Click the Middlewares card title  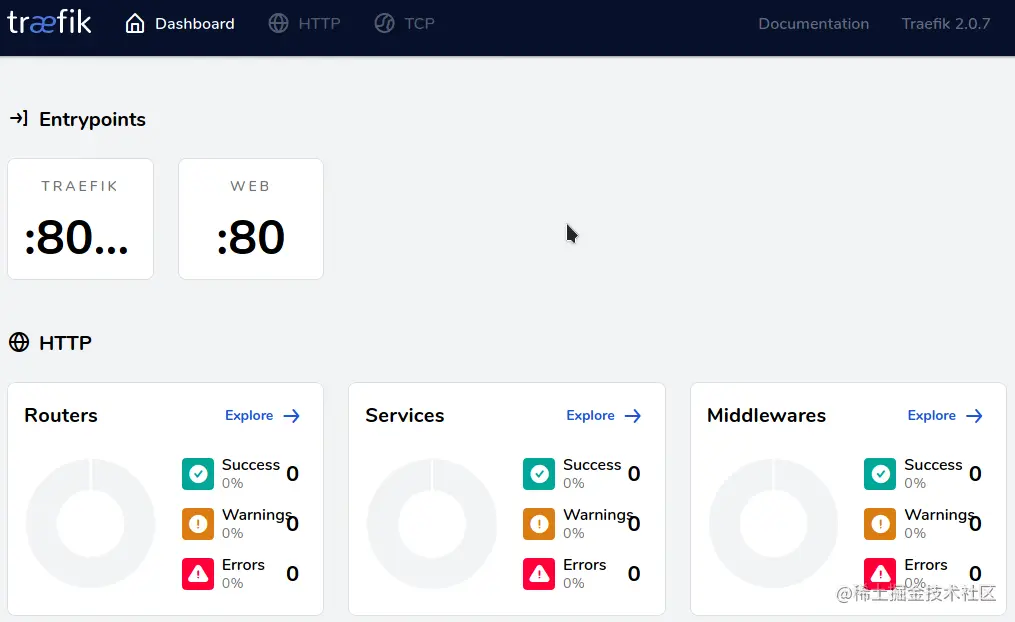click(766, 415)
